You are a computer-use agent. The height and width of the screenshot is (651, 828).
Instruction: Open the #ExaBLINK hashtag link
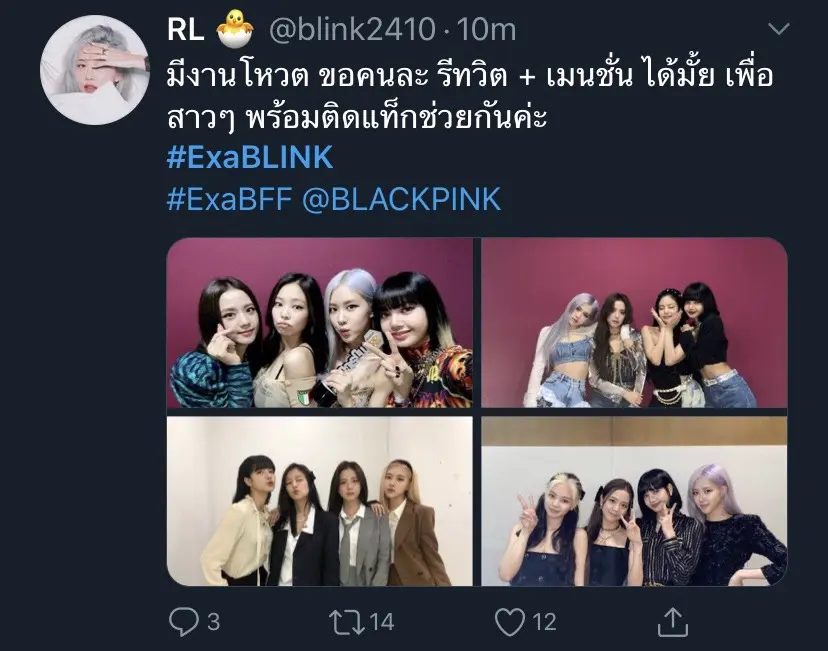point(250,157)
